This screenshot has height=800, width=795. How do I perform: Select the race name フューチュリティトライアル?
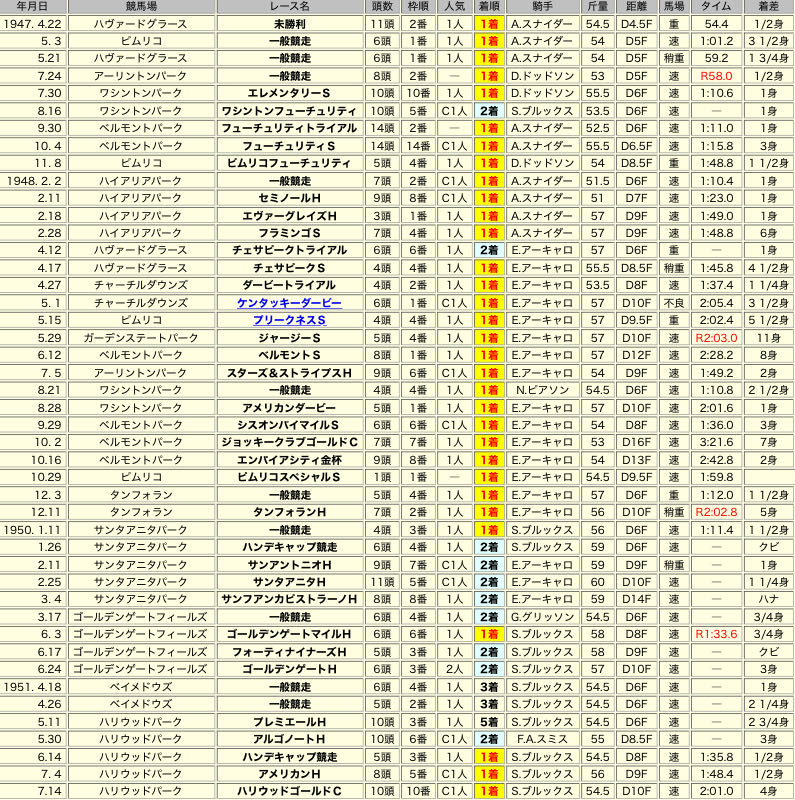[289, 128]
